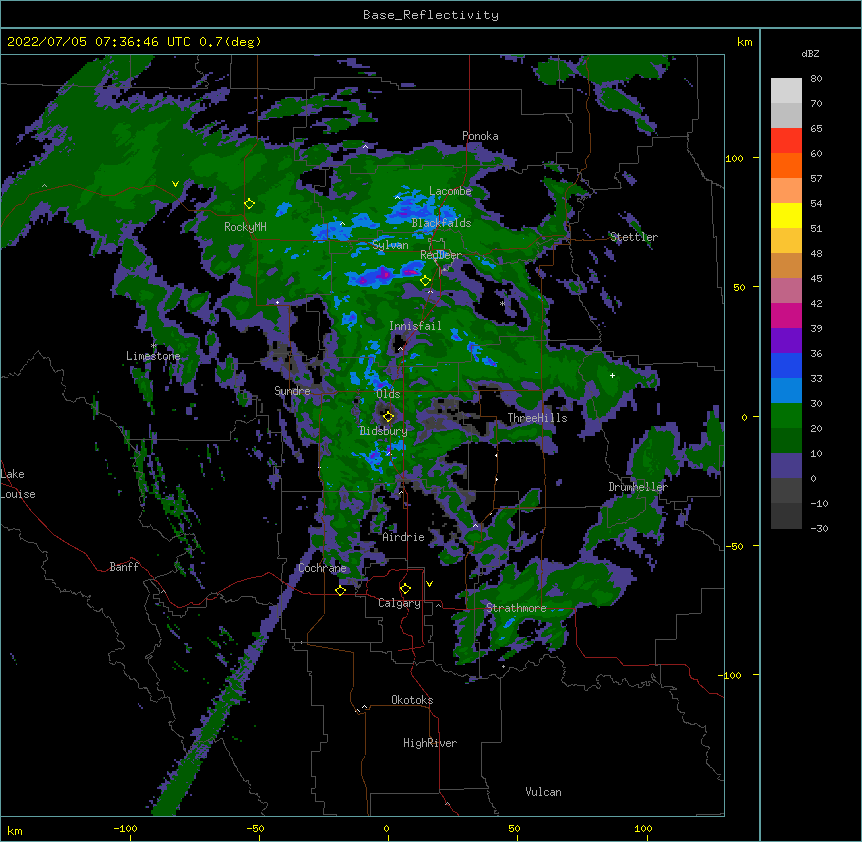Click the yellow diamond marker at Olds
The width and height of the screenshot is (862, 842).
[x=388, y=416]
